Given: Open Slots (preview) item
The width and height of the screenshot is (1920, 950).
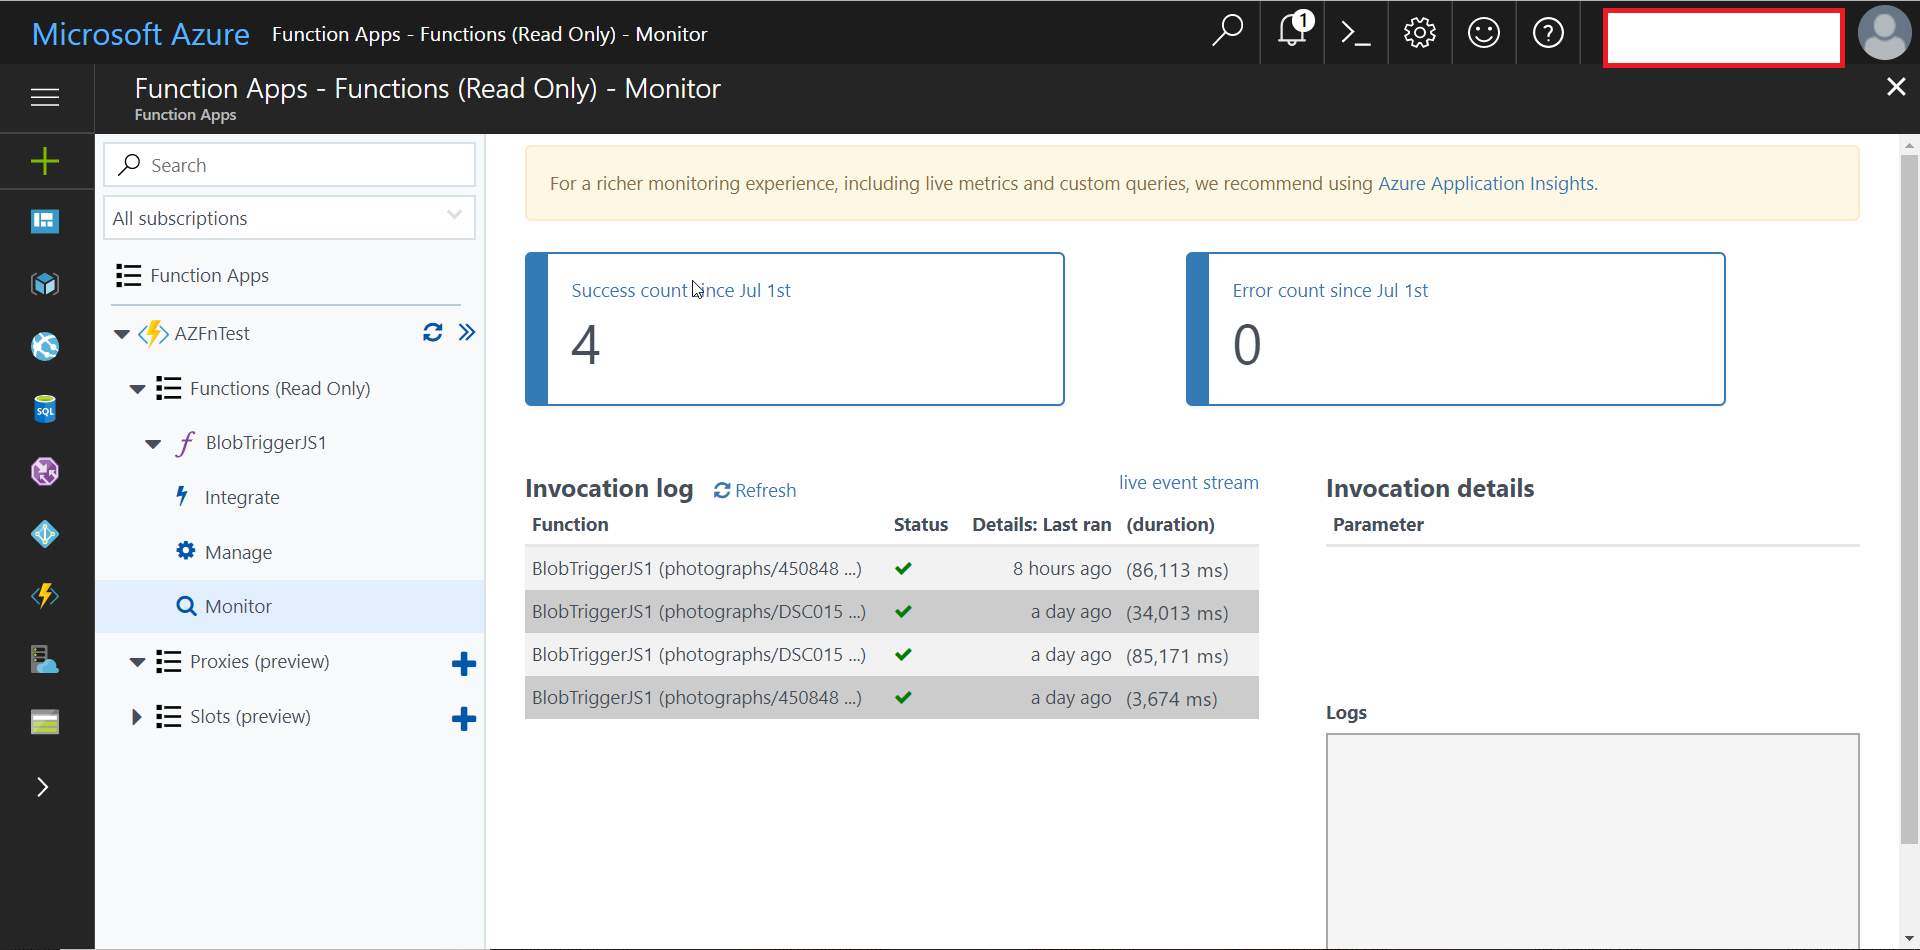Looking at the screenshot, I should pyautogui.click(x=250, y=716).
